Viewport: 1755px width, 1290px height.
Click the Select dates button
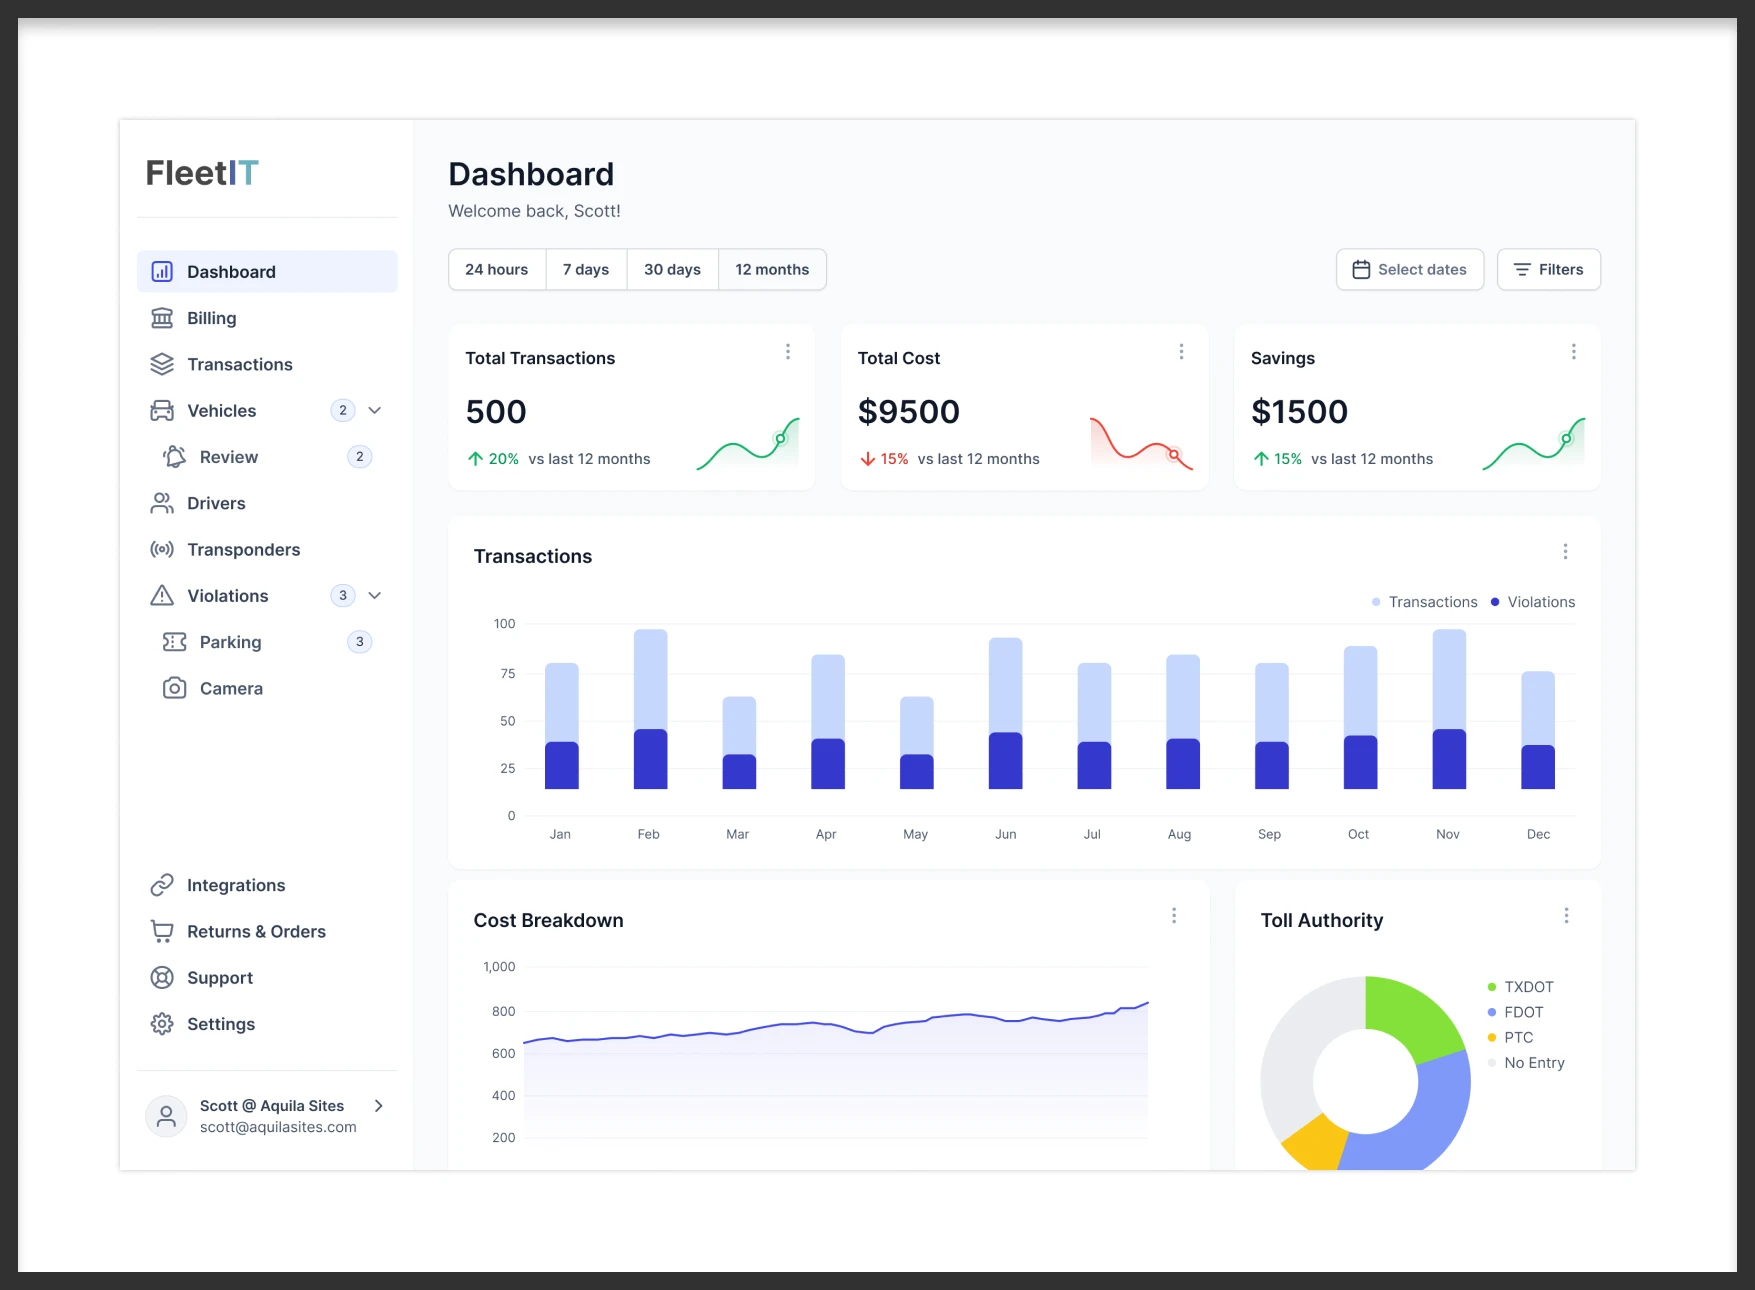[x=1409, y=270]
